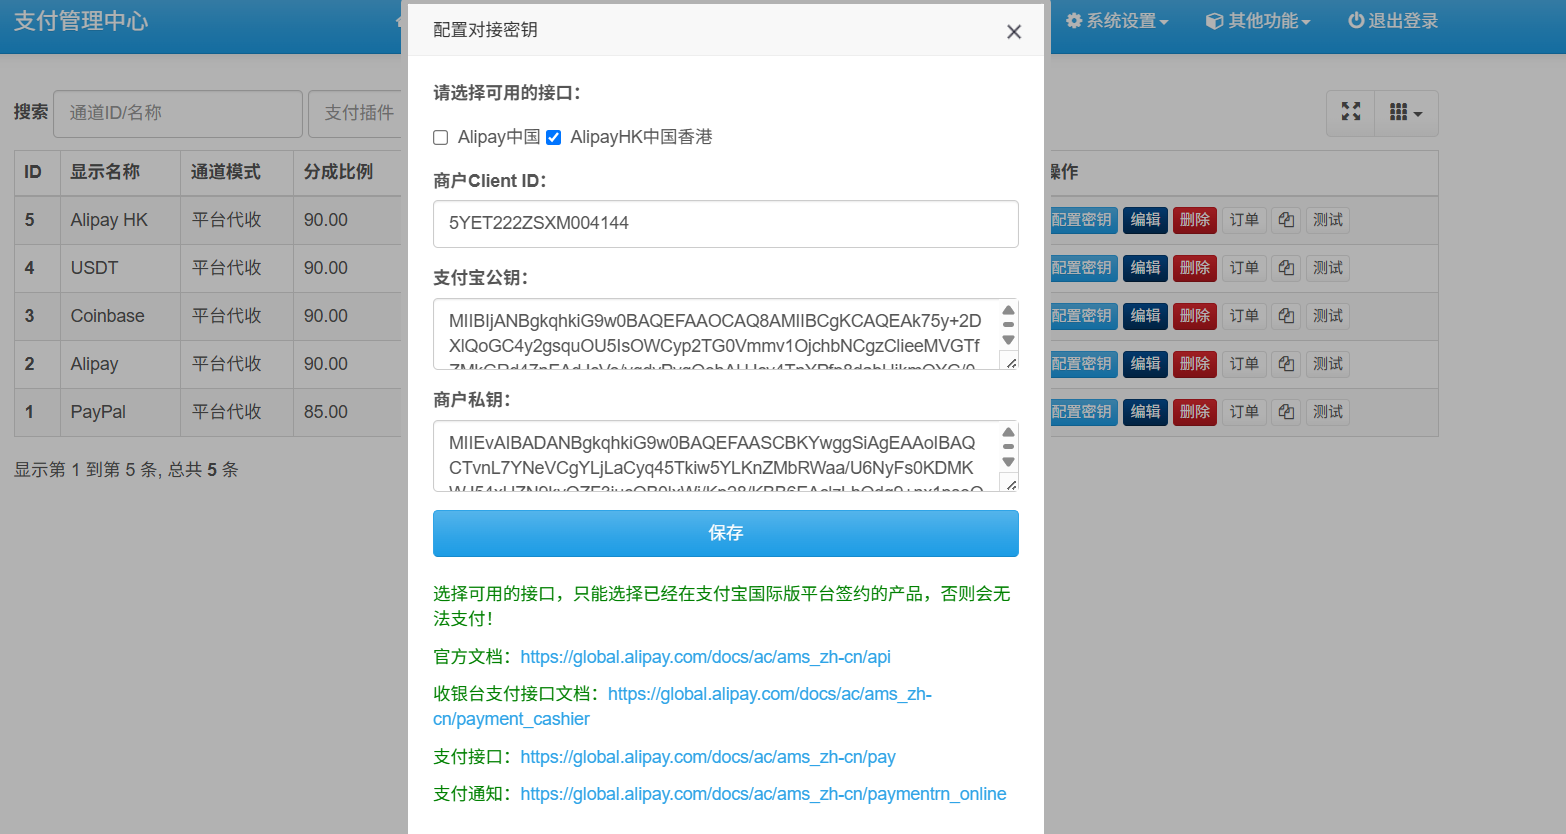The height and width of the screenshot is (834, 1566).
Task: Click copy icon for Coinbase row
Action: coord(1286,316)
